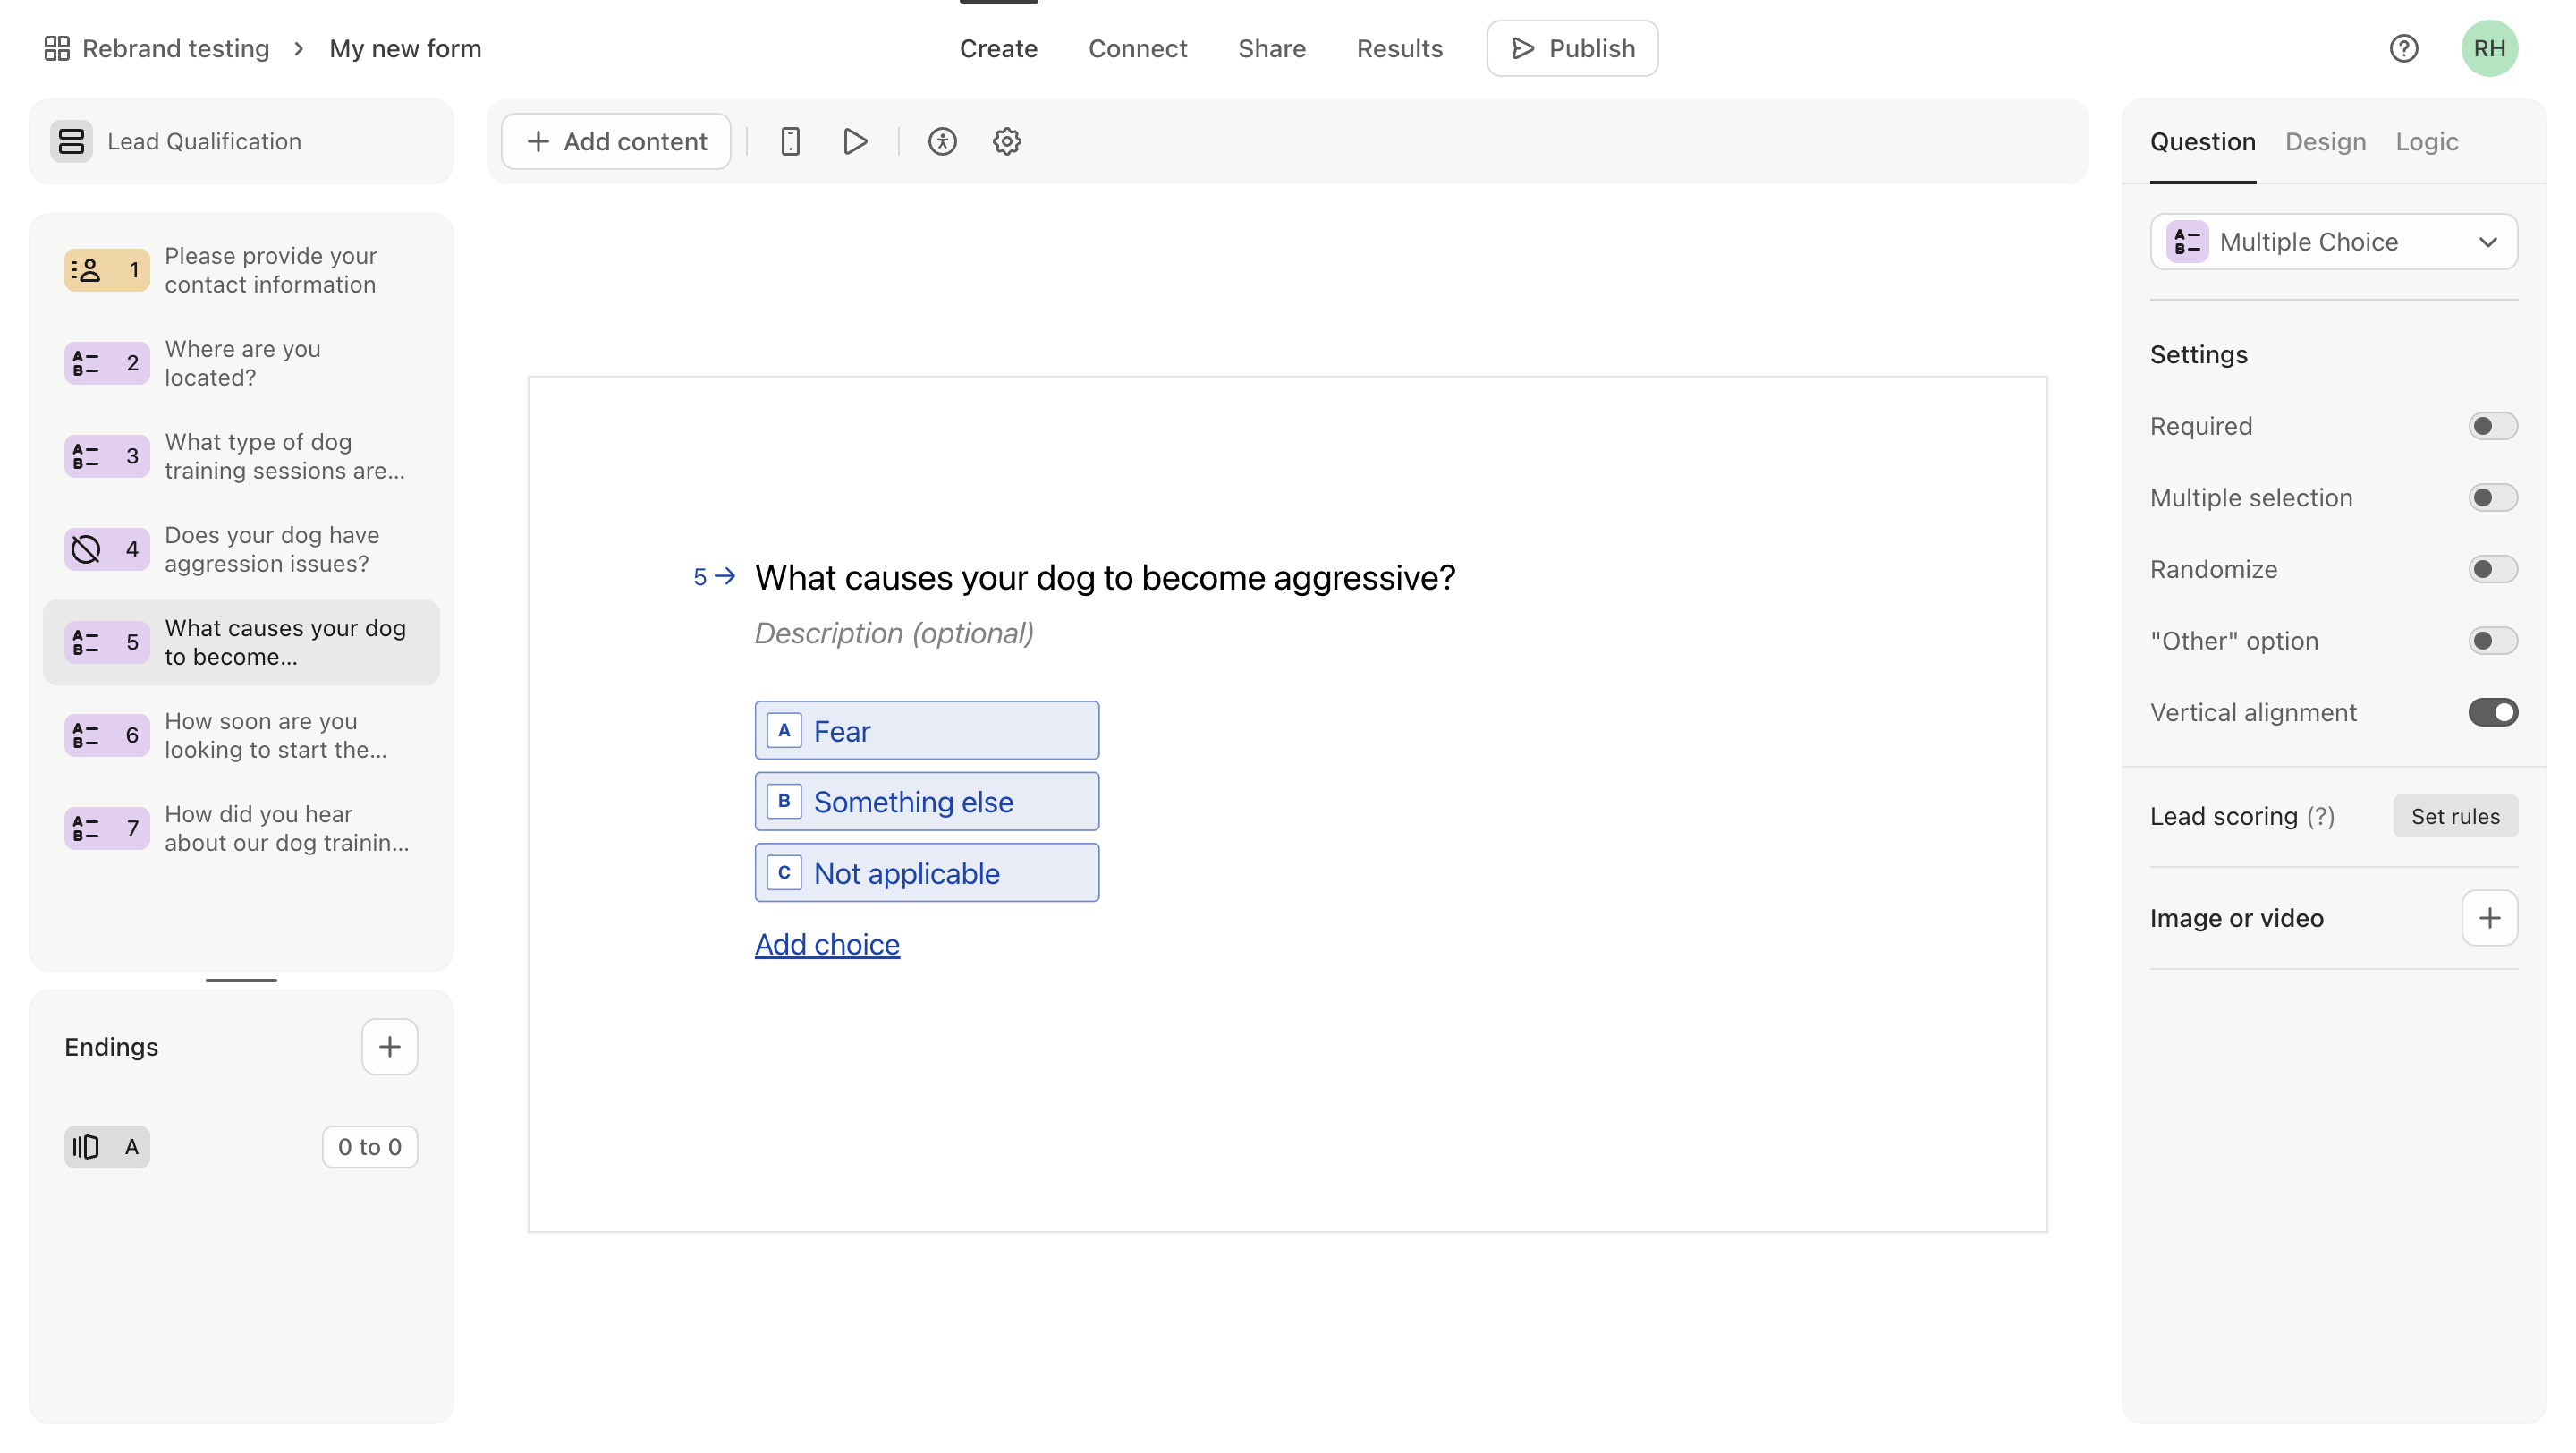Screen dimensions: 2576x1453
Task: Select "Where are you located?" question
Action: [241, 363]
